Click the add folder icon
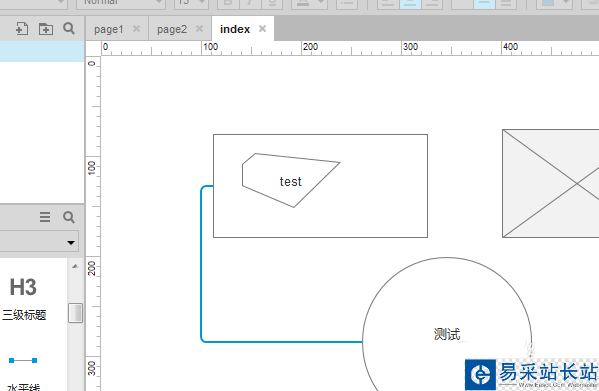Viewport: 599px width, 391px height. coord(46,29)
